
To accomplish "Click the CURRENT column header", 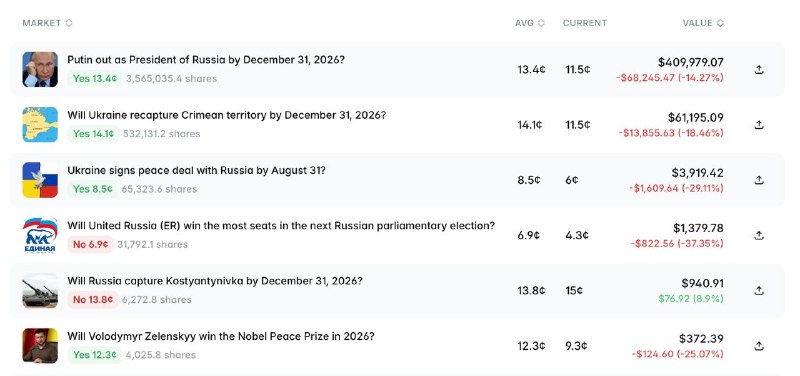I will (x=585, y=23).
